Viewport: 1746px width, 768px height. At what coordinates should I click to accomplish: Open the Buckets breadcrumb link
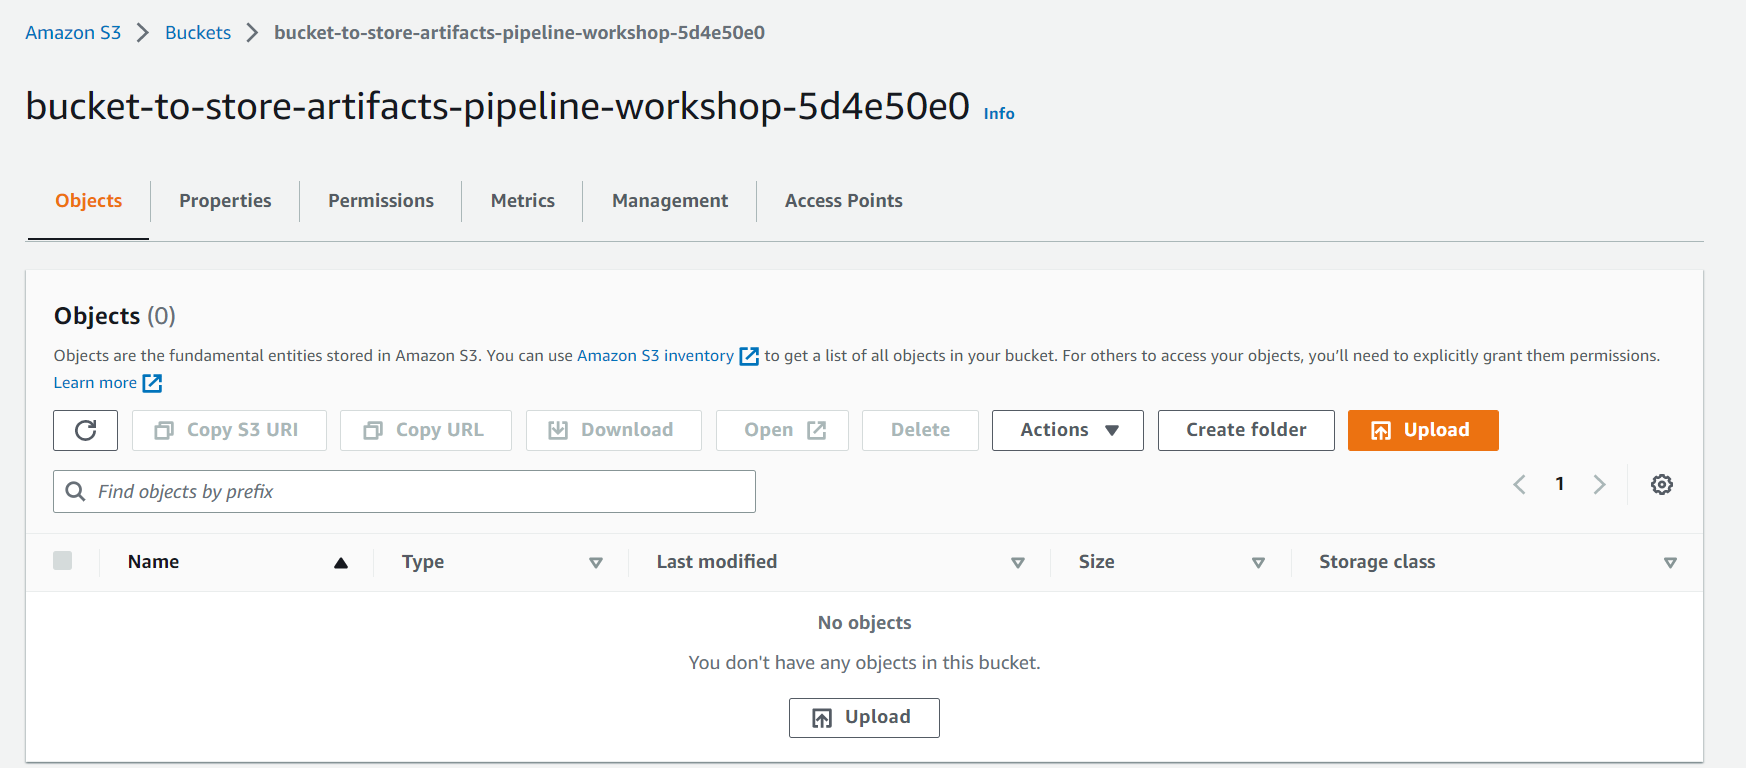click(x=198, y=33)
